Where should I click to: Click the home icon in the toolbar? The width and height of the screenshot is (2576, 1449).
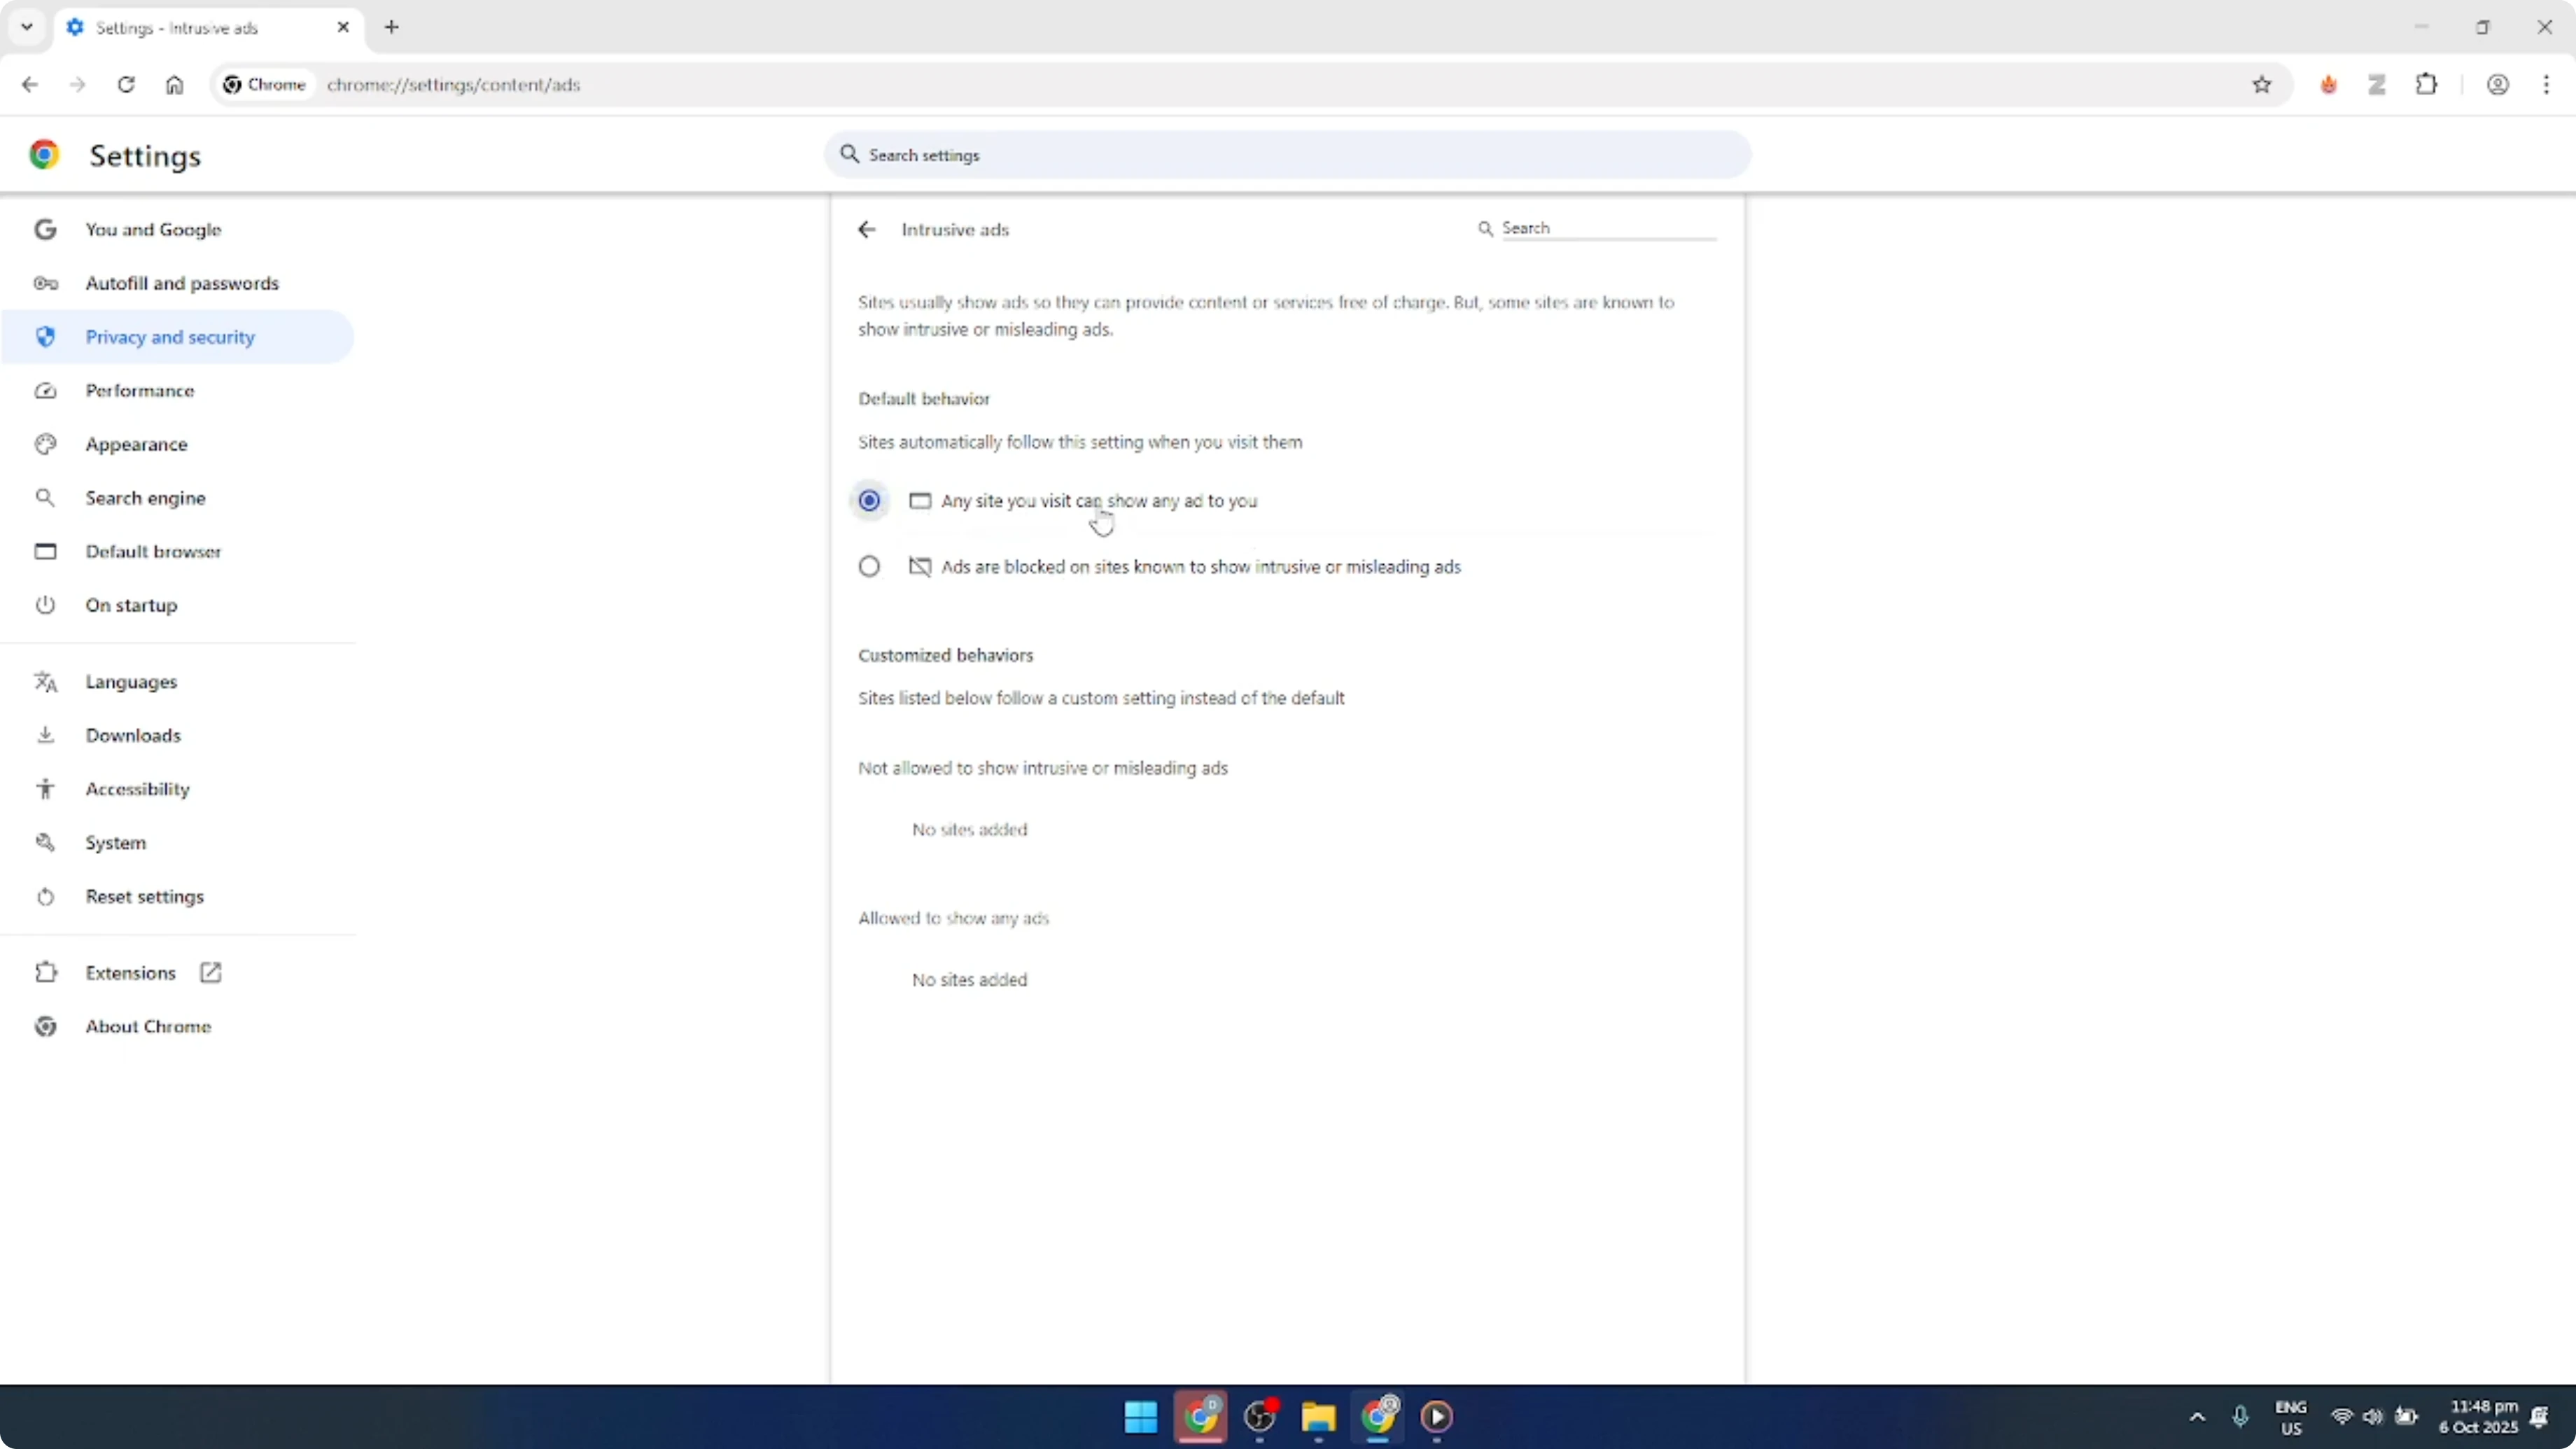[x=174, y=85]
